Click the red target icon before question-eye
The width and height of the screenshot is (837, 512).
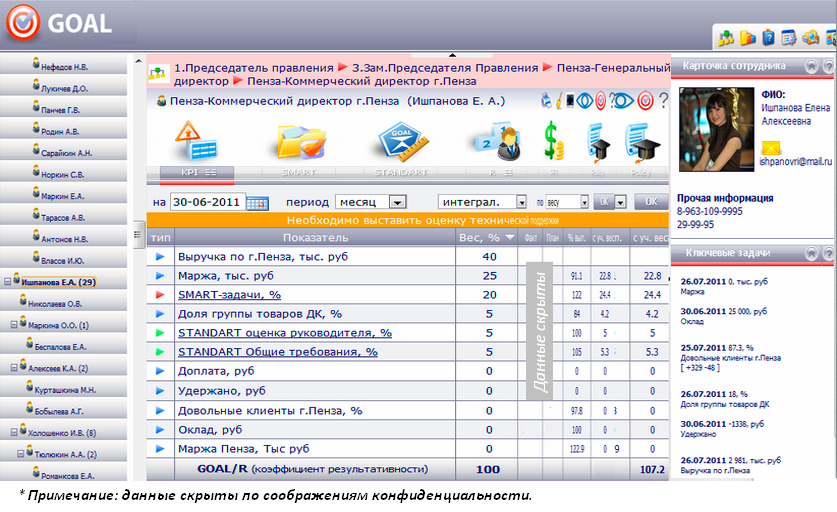click(601, 100)
